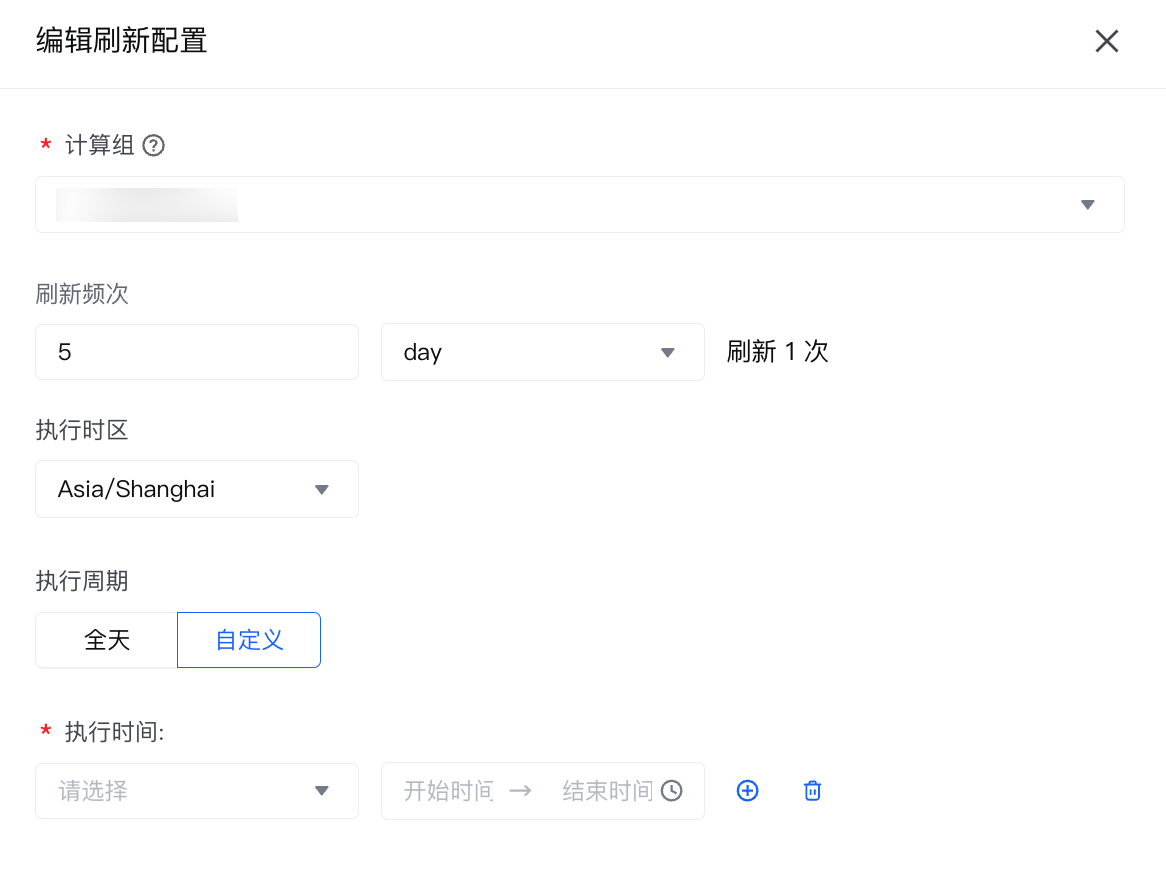Click the 结束时间 end time field
The height and width of the screenshot is (892, 1166).
pyautogui.click(x=607, y=791)
